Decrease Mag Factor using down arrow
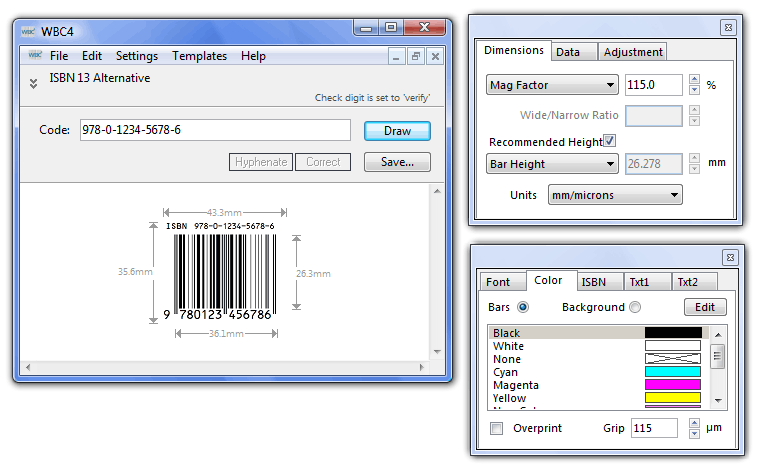The width and height of the screenshot is (758, 472). point(695,91)
